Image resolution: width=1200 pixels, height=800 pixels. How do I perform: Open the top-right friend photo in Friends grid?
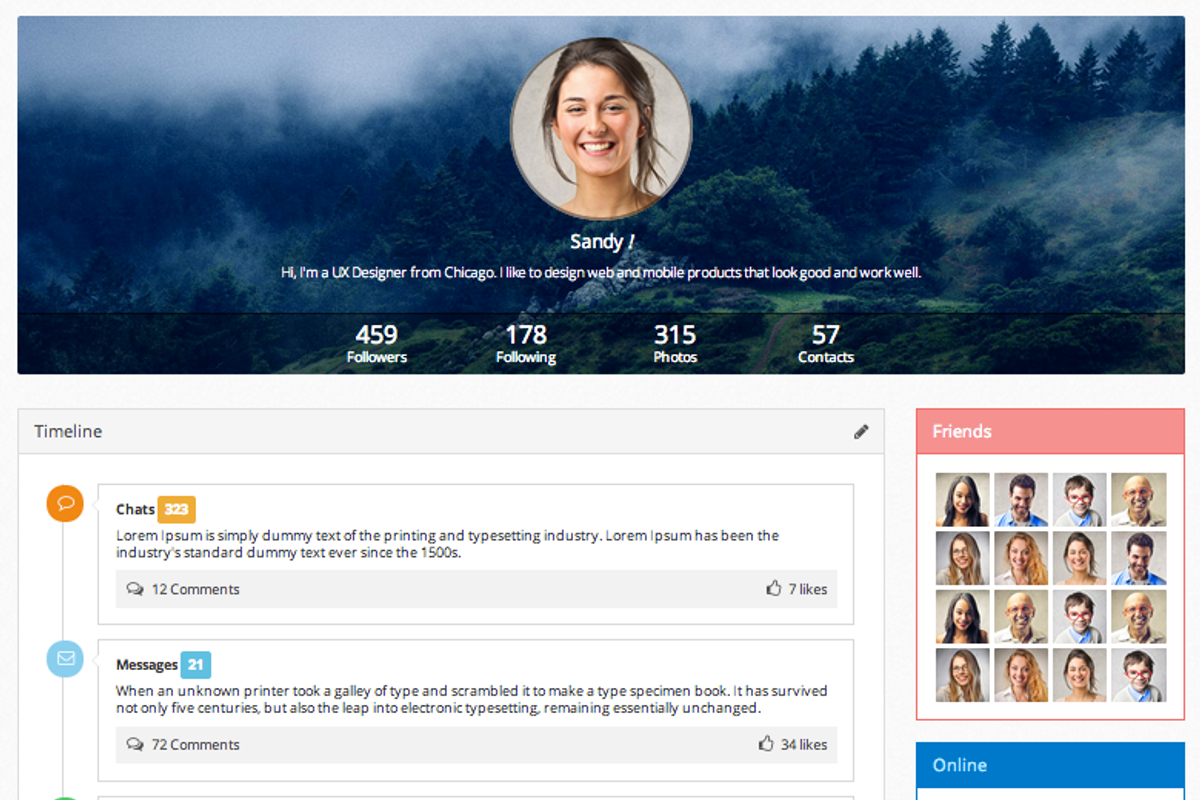[x=1139, y=500]
